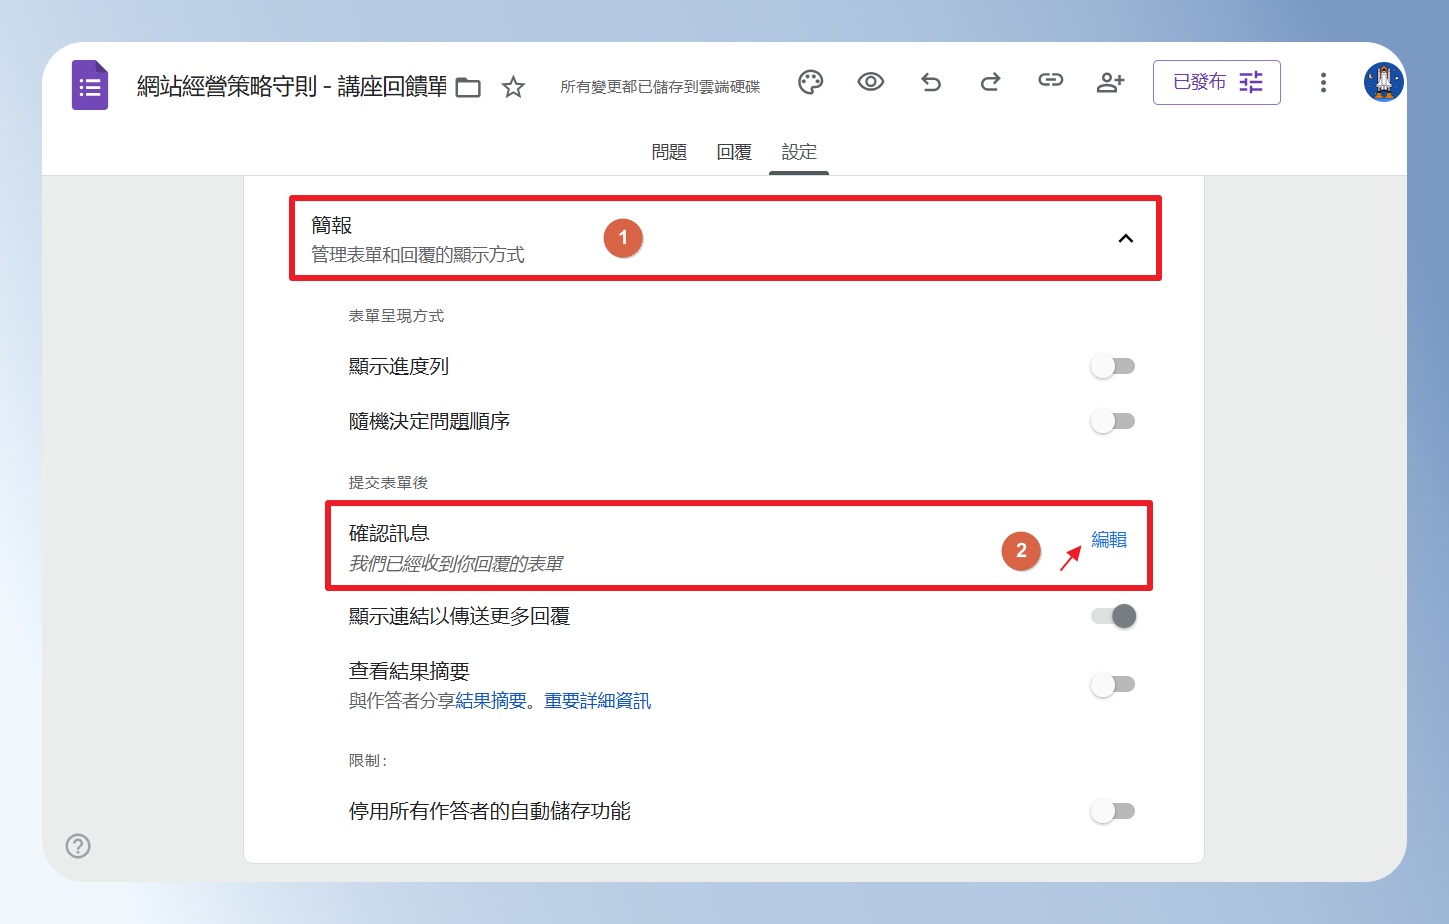Copy the responder link icon
Image resolution: width=1449 pixels, height=924 pixels.
(x=1050, y=80)
